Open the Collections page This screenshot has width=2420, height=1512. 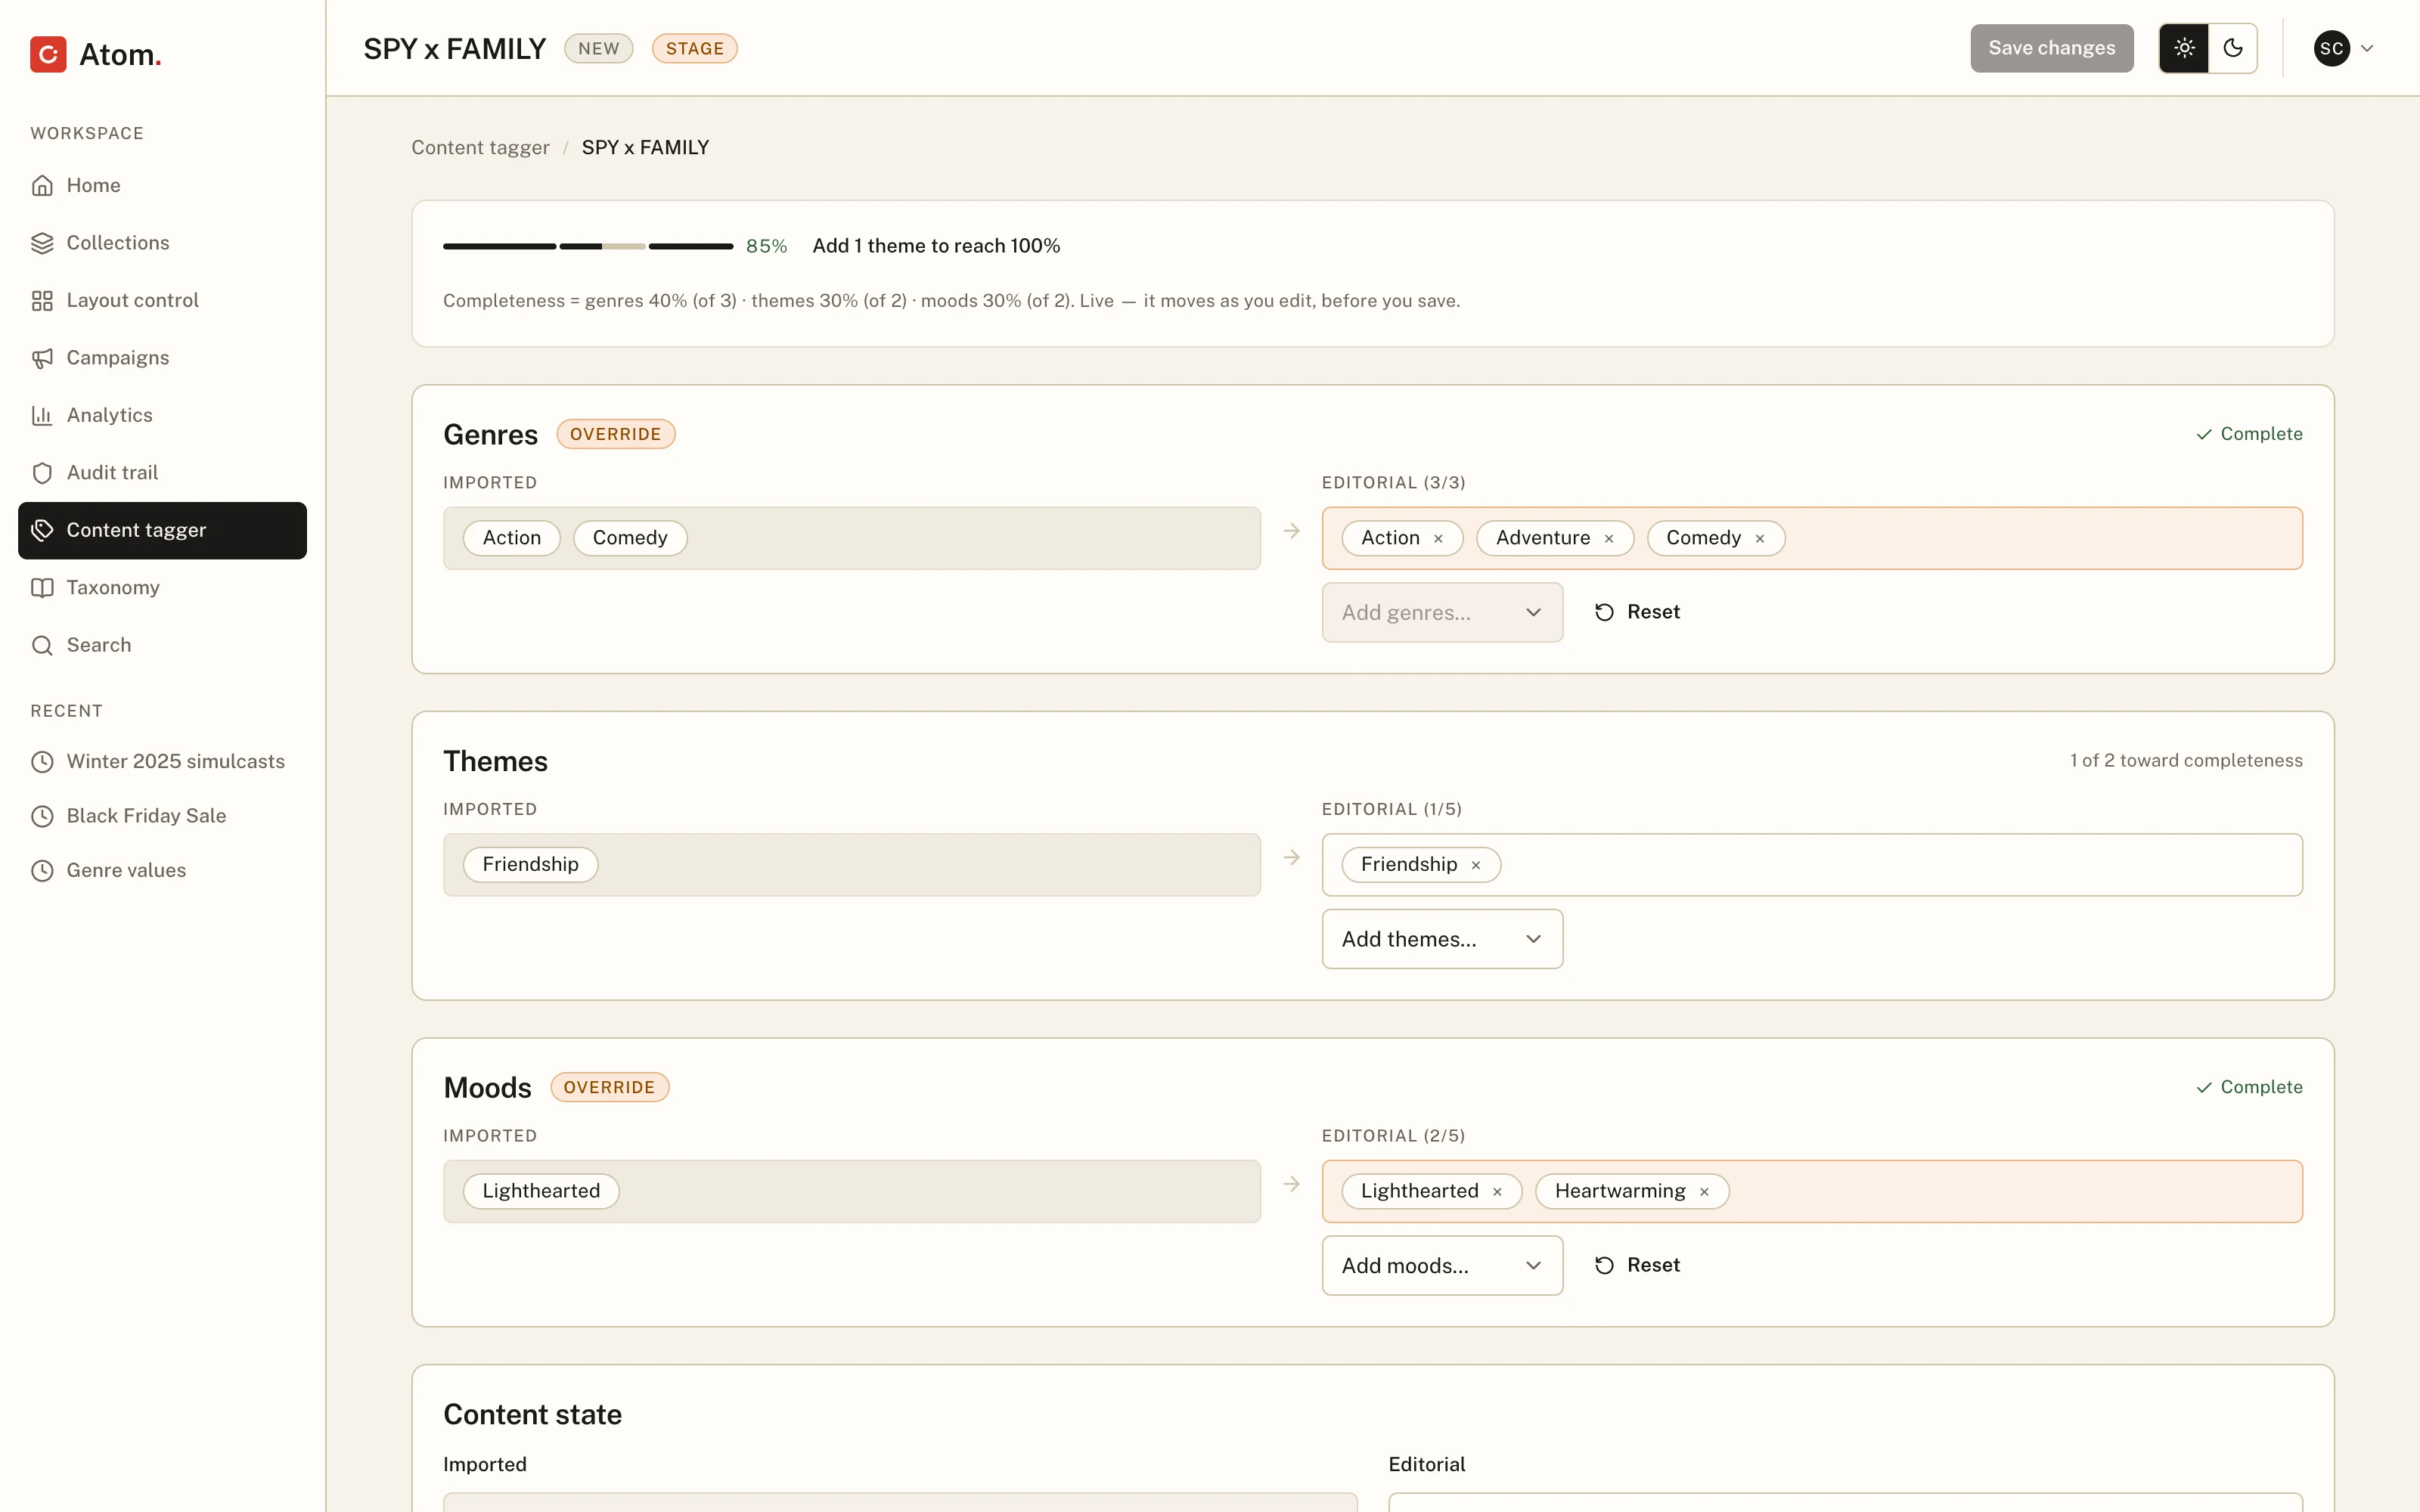162,243
